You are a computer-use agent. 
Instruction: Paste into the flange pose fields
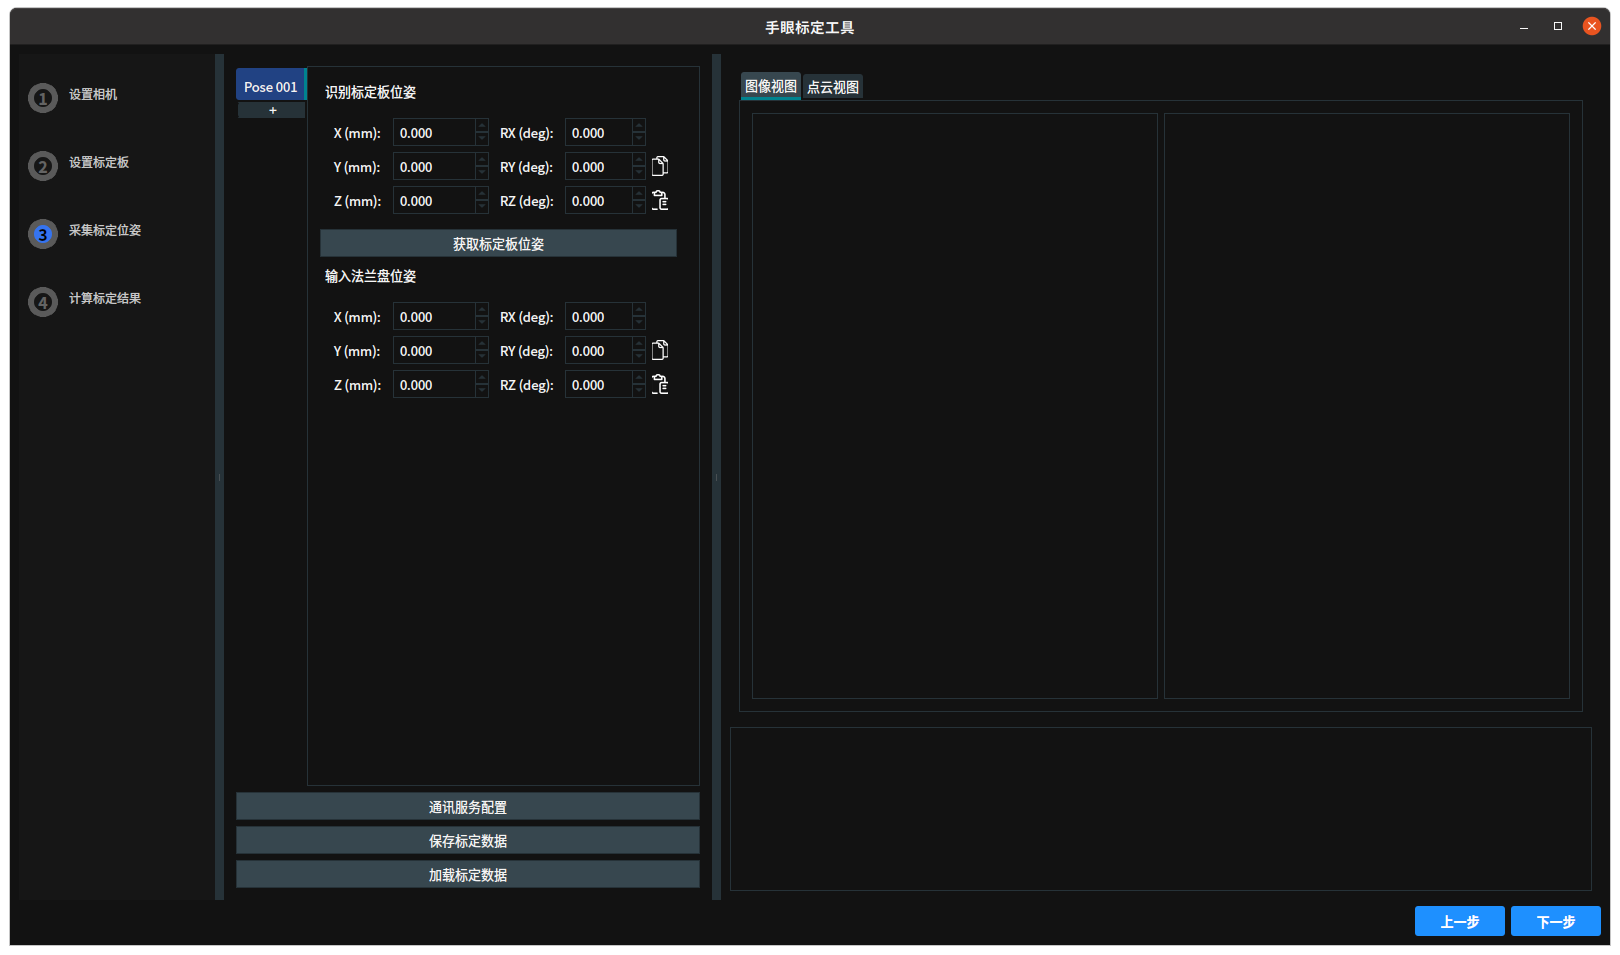660,384
